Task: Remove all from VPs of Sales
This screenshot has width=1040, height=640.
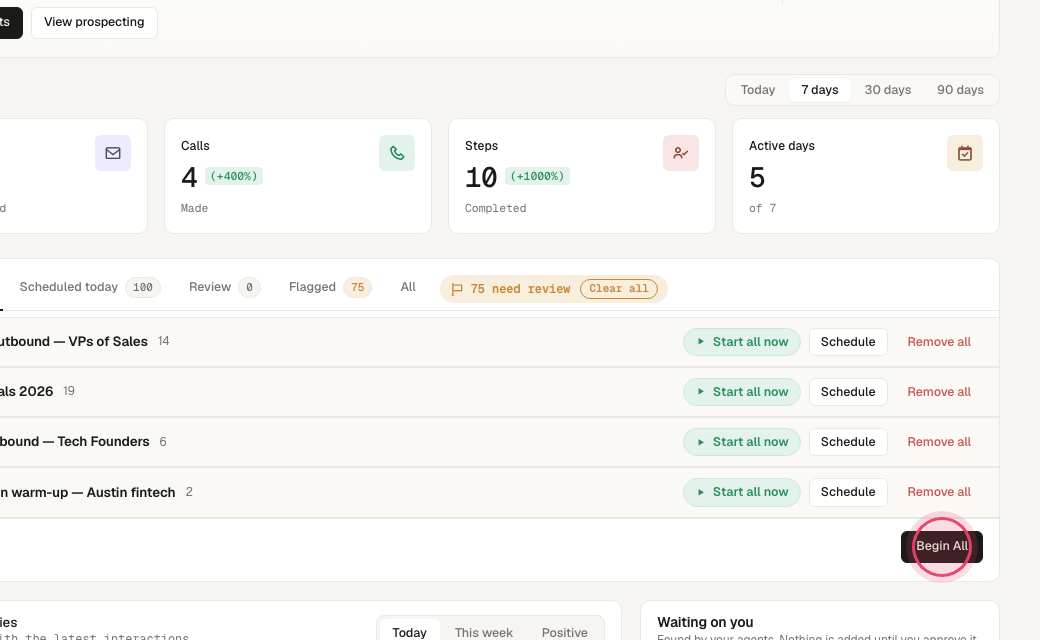Action: coord(939,342)
